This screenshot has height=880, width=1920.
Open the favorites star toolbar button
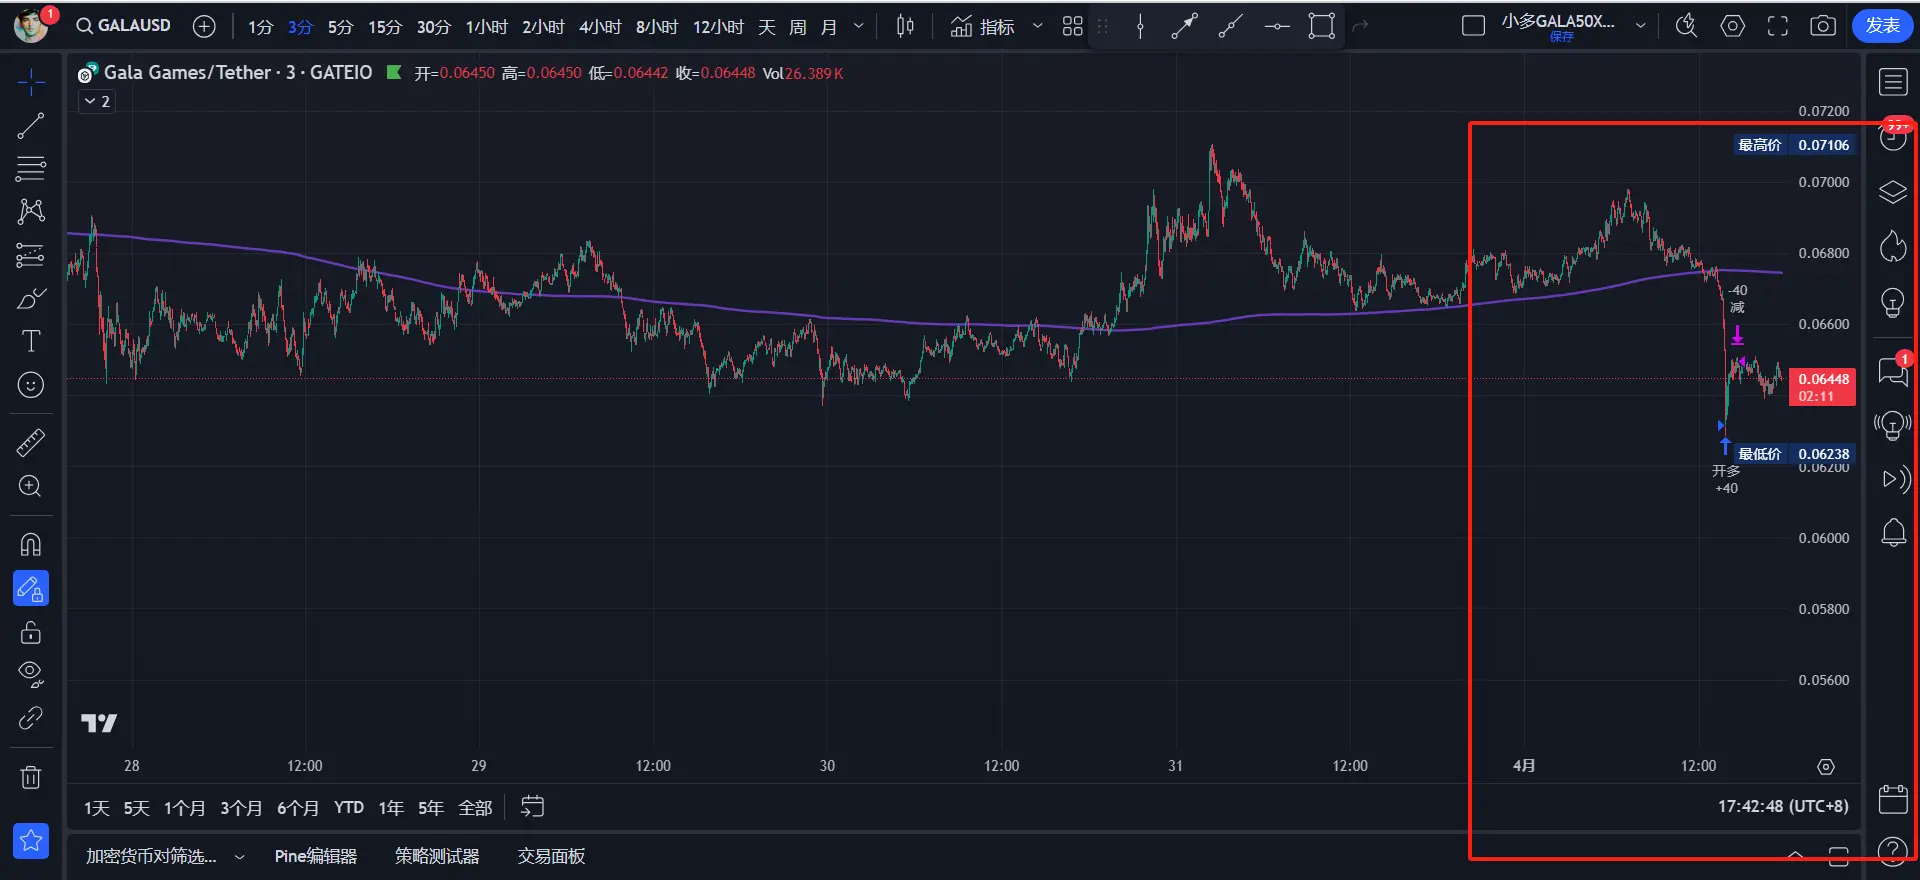[31, 841]
